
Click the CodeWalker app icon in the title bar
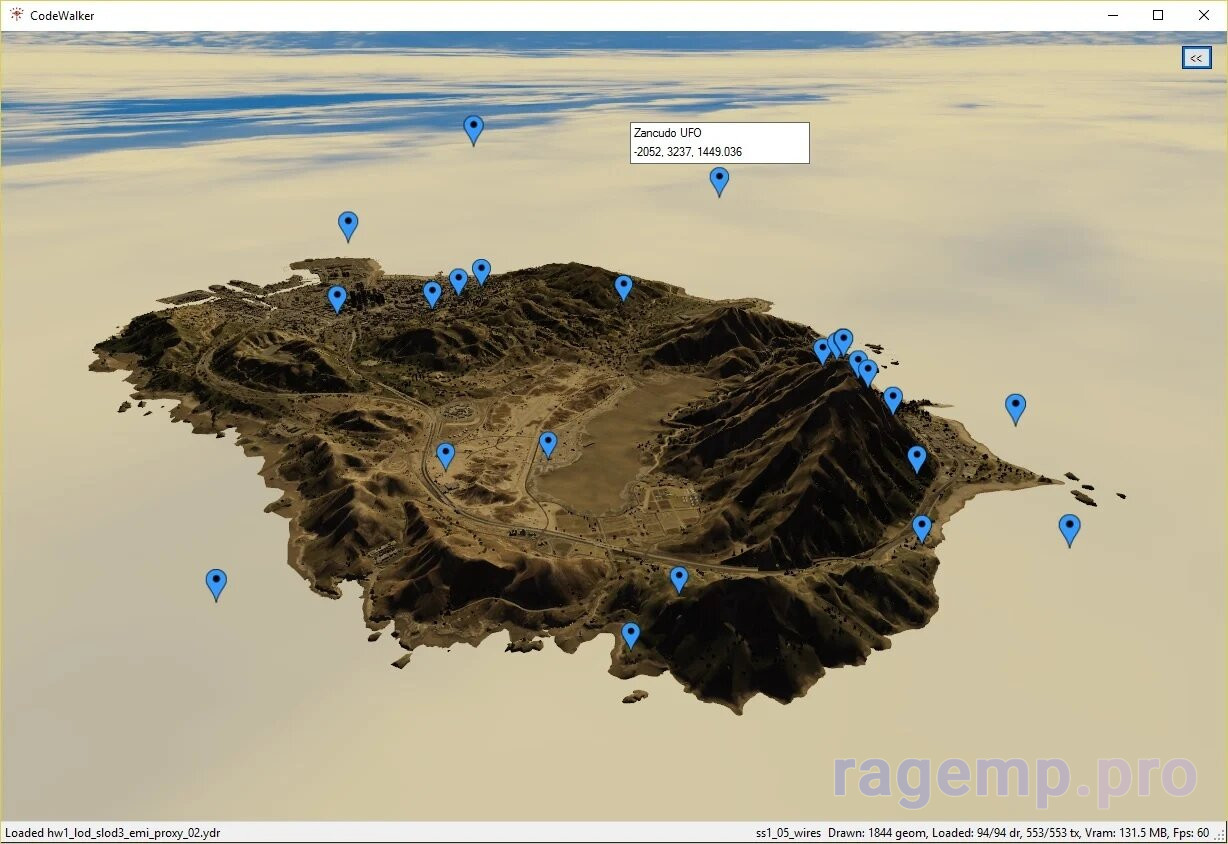[16, 15]
